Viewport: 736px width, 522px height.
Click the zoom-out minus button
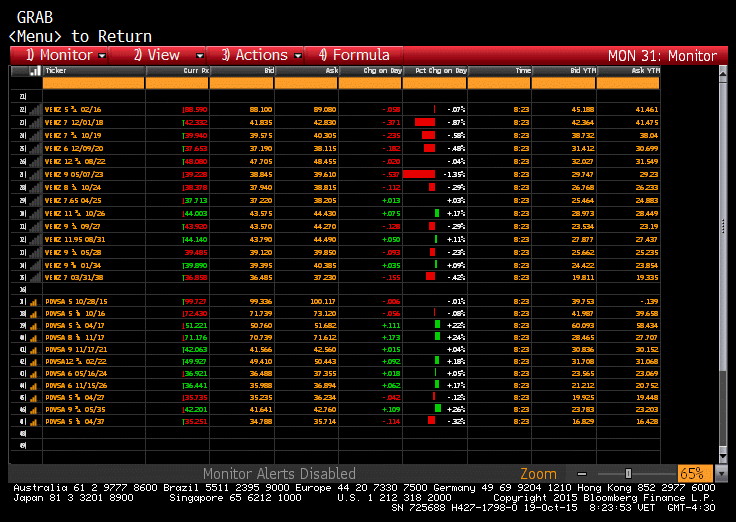[582, 474]
